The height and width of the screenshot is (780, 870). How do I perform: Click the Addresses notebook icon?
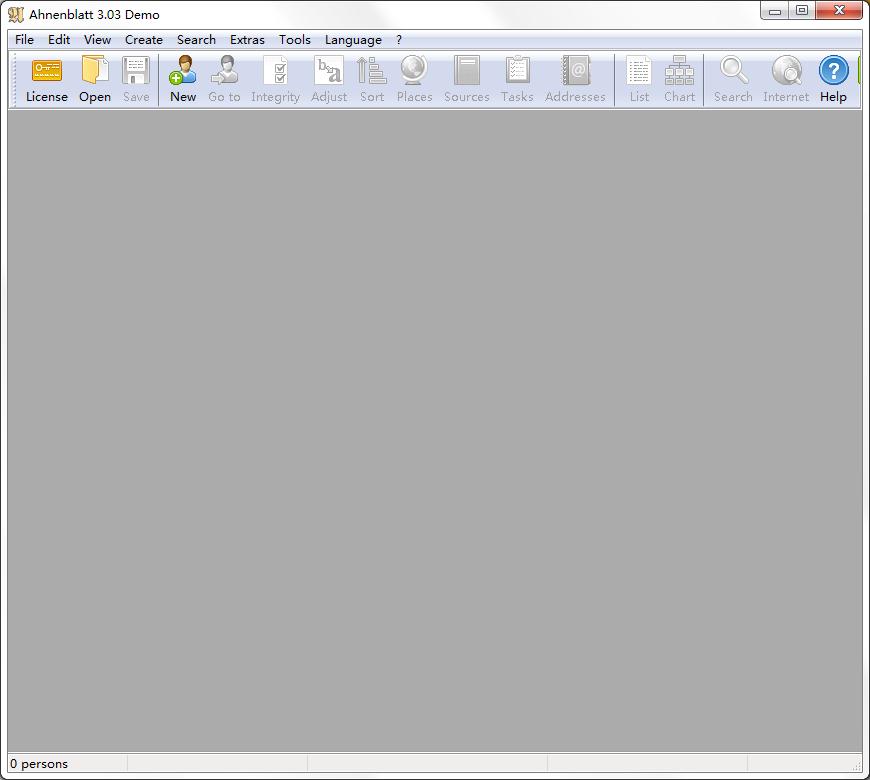pyautogui.click(x=575, y=72)
